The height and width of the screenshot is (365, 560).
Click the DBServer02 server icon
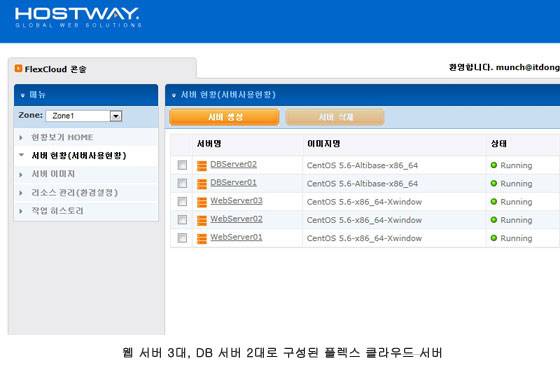tap(202, 166)
